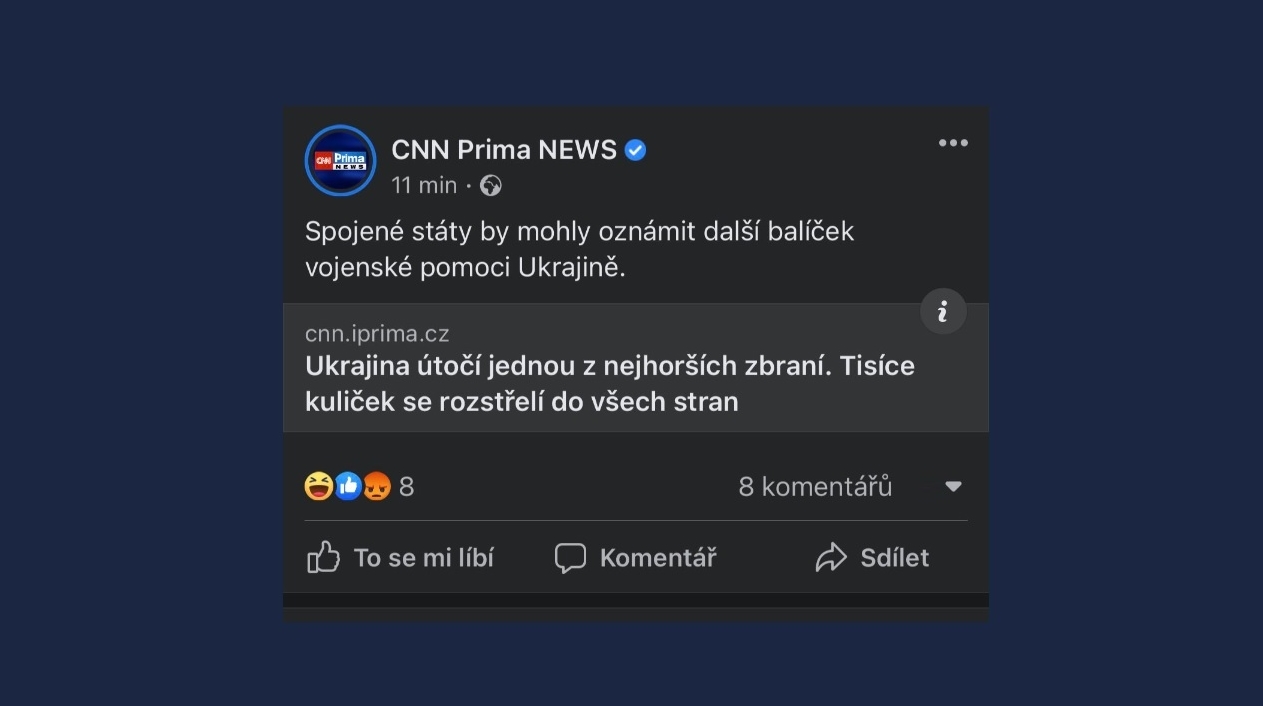
Task: Show link info with the i icon
Action: tap(943, 312)
